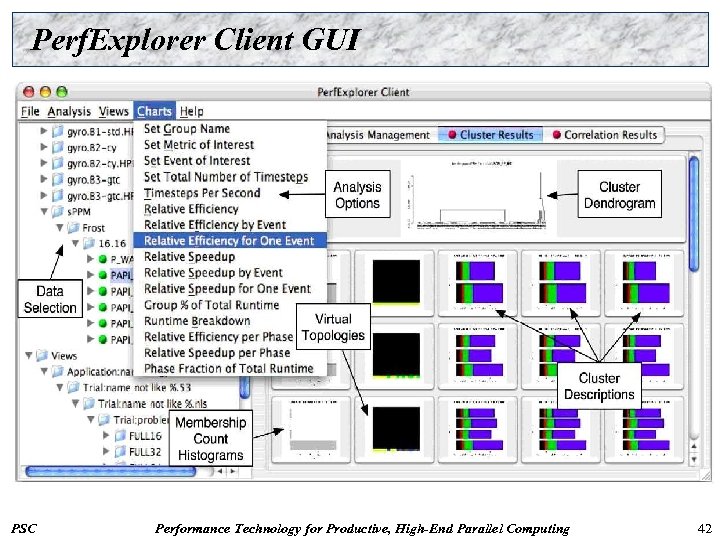Click the Views folder icon

point(42,355)
